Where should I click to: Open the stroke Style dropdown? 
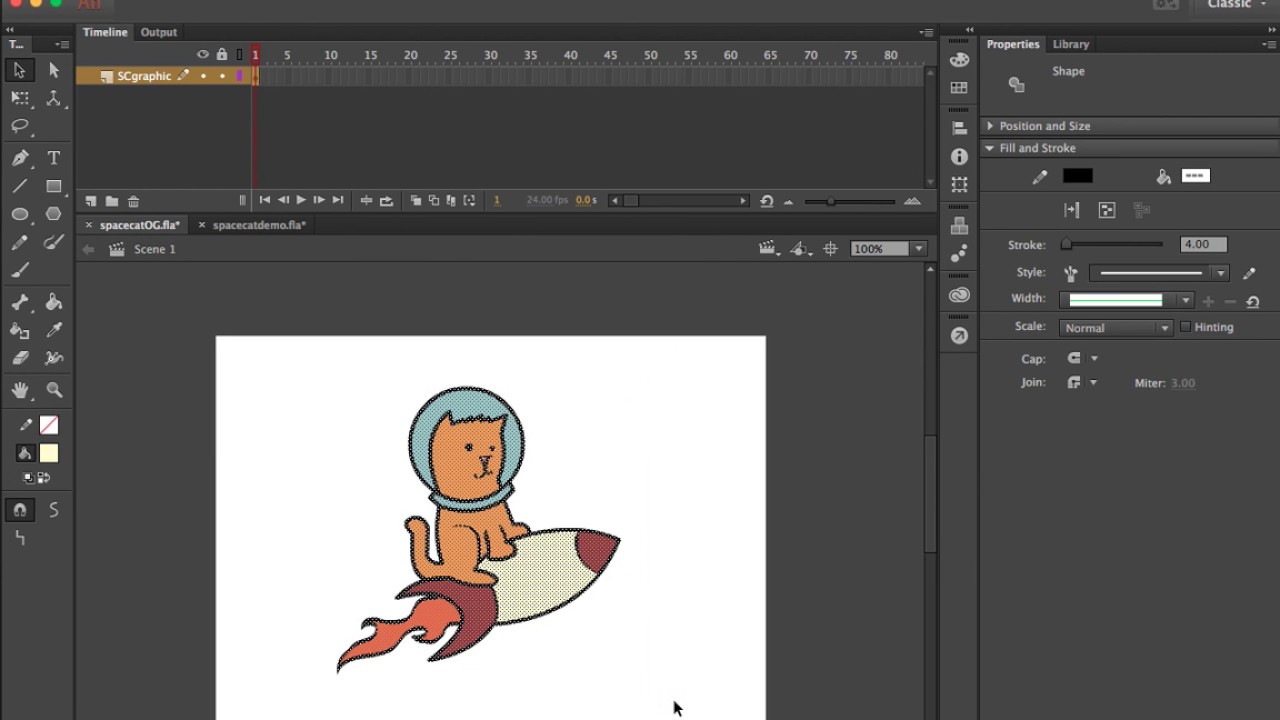(x=1160, y=272)
